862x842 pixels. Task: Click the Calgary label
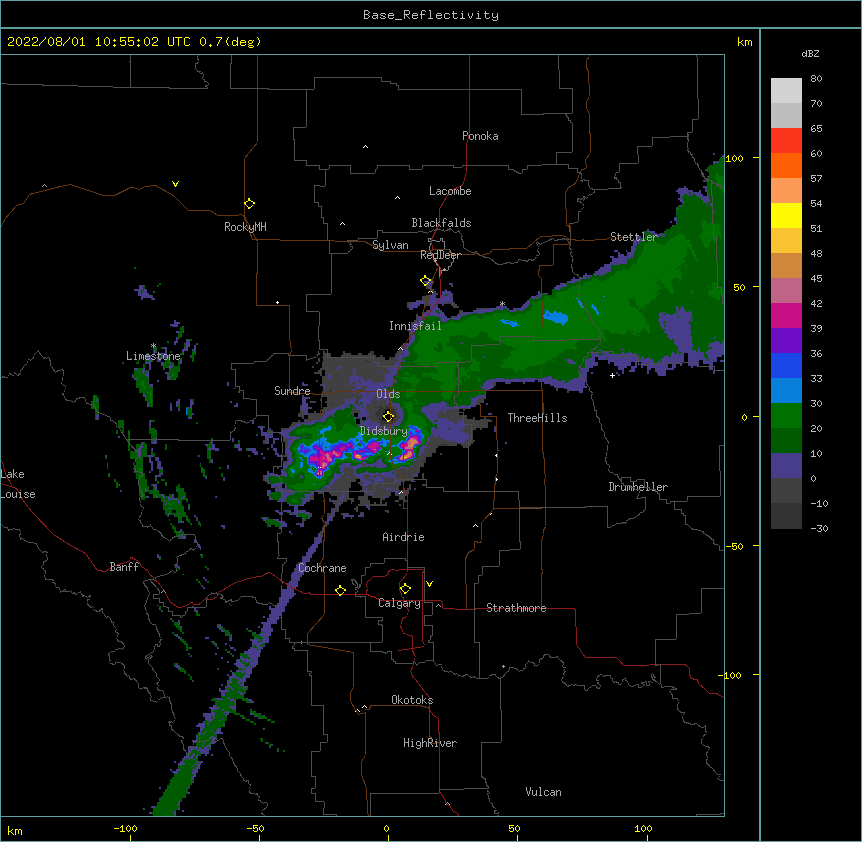pos(399,603)
